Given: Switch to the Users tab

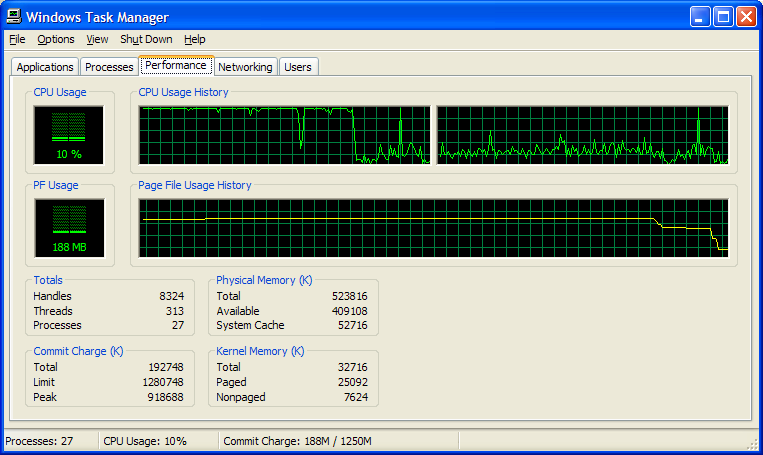Looking at the screenshot, I should (298, 67).
